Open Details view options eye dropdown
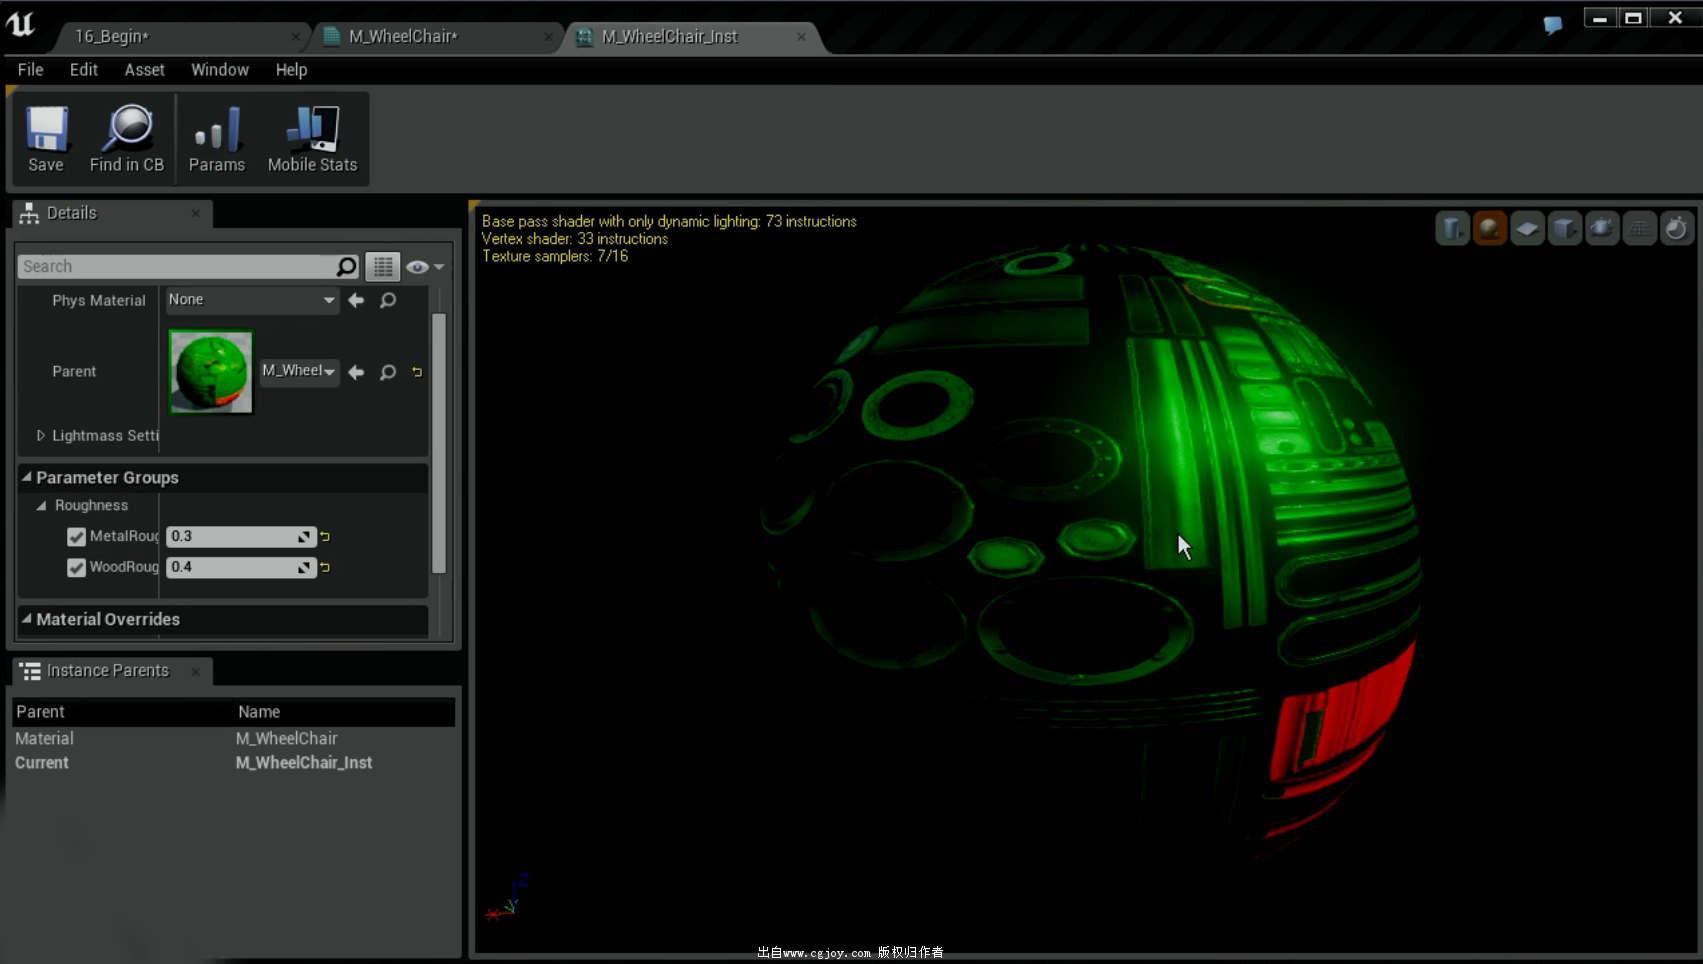The width and height of the screenshot is (1703, 964). pyautogui.click(x=425, y=266)
